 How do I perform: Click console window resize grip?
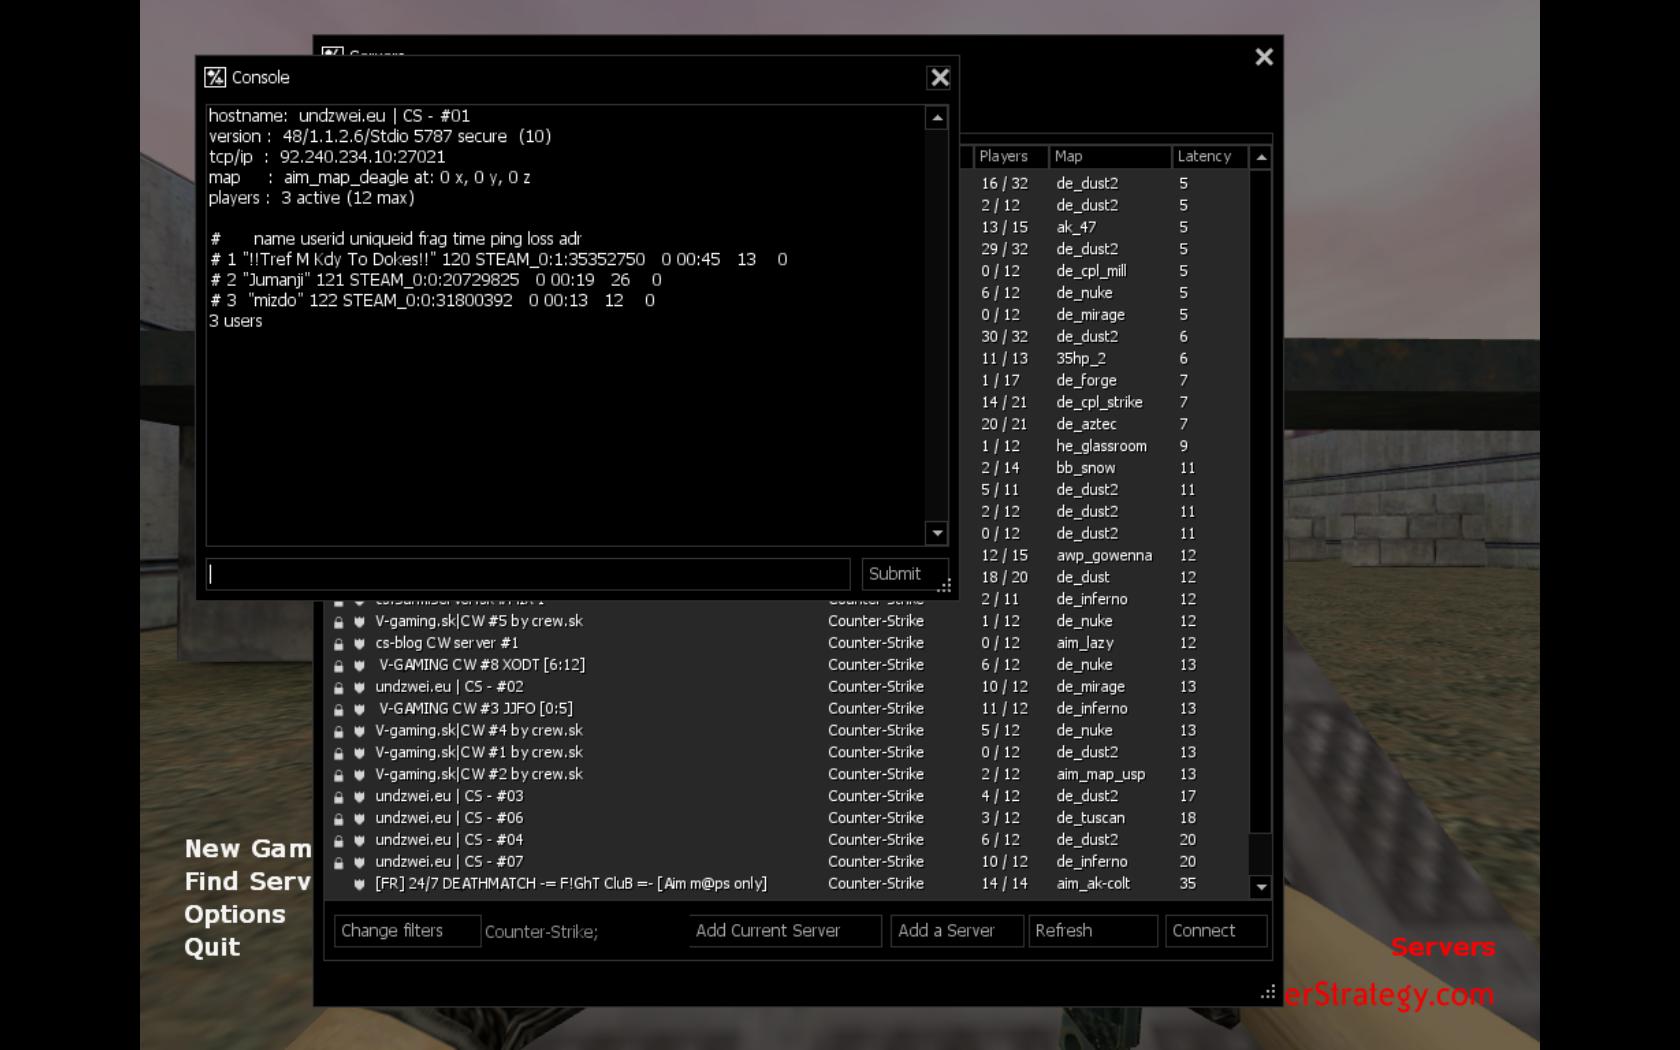944,586
